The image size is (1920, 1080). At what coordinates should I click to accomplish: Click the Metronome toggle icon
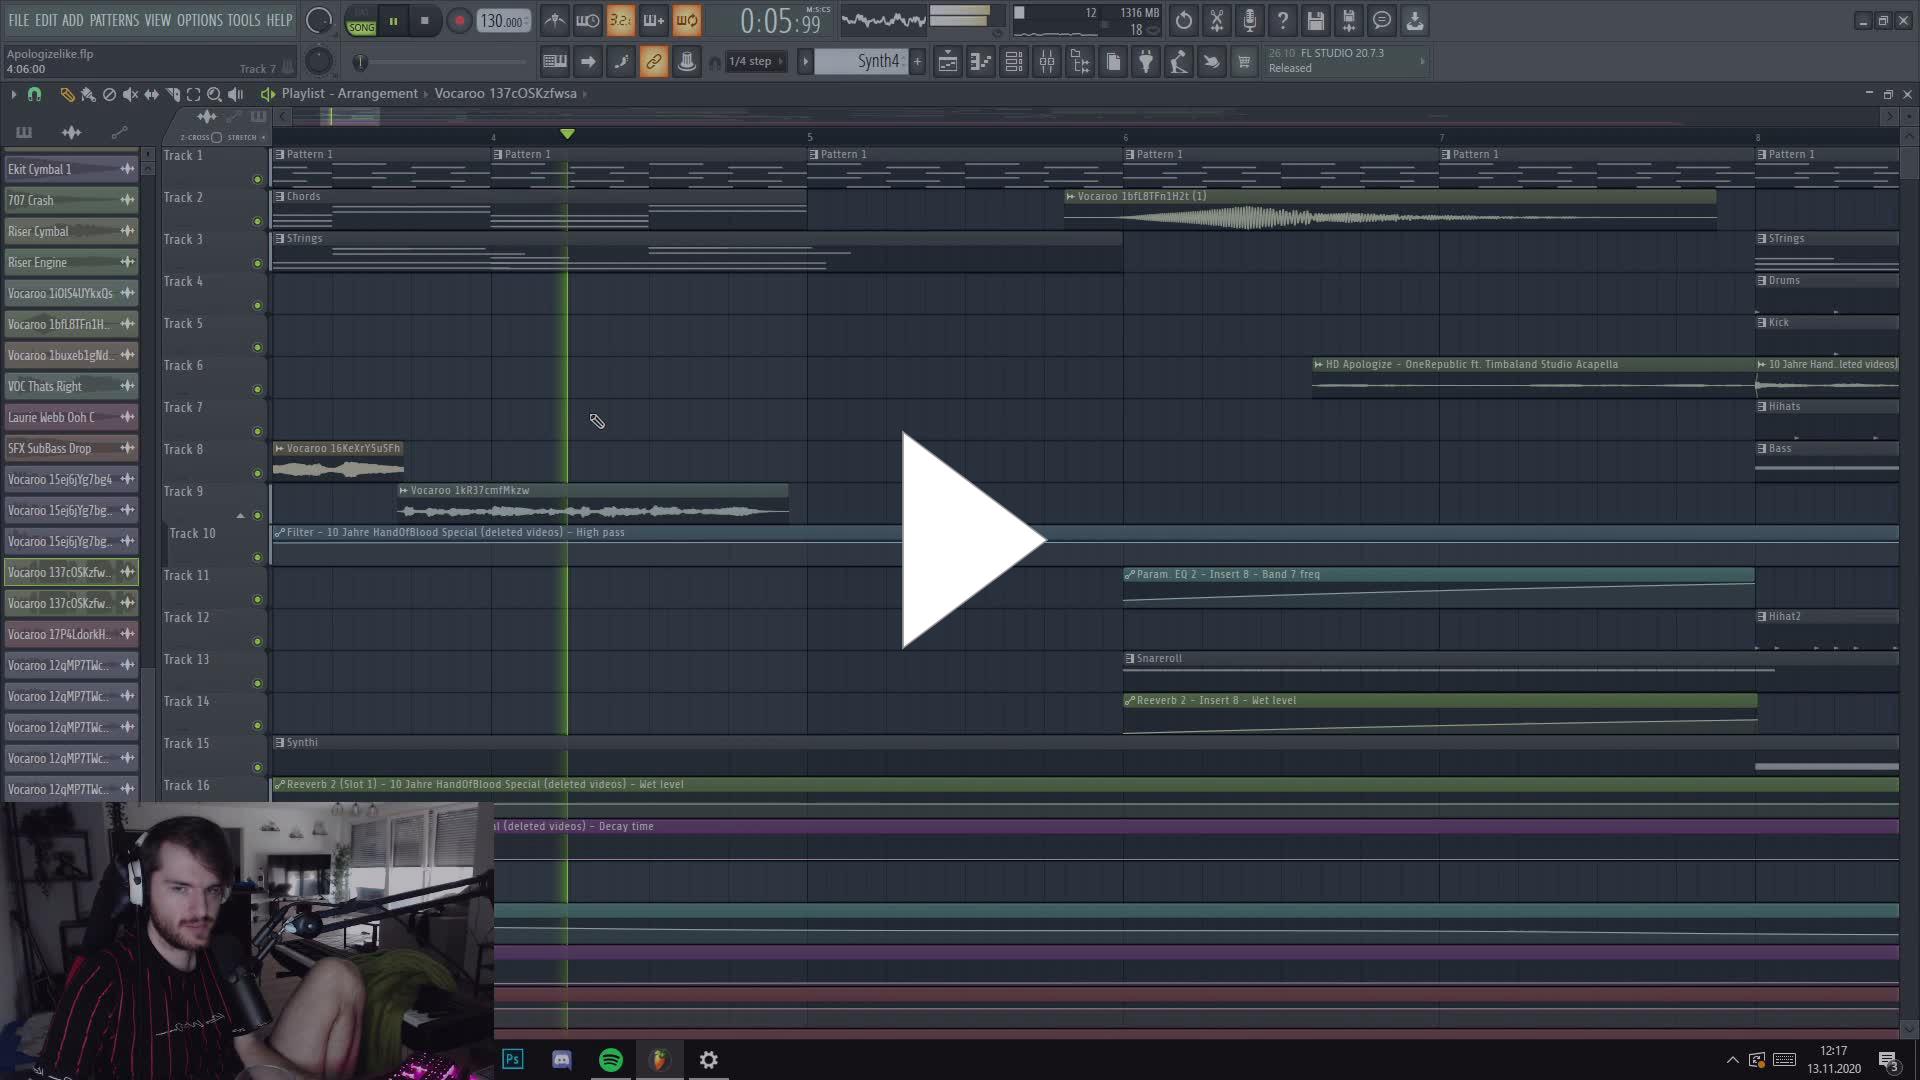tap(554, 20)
